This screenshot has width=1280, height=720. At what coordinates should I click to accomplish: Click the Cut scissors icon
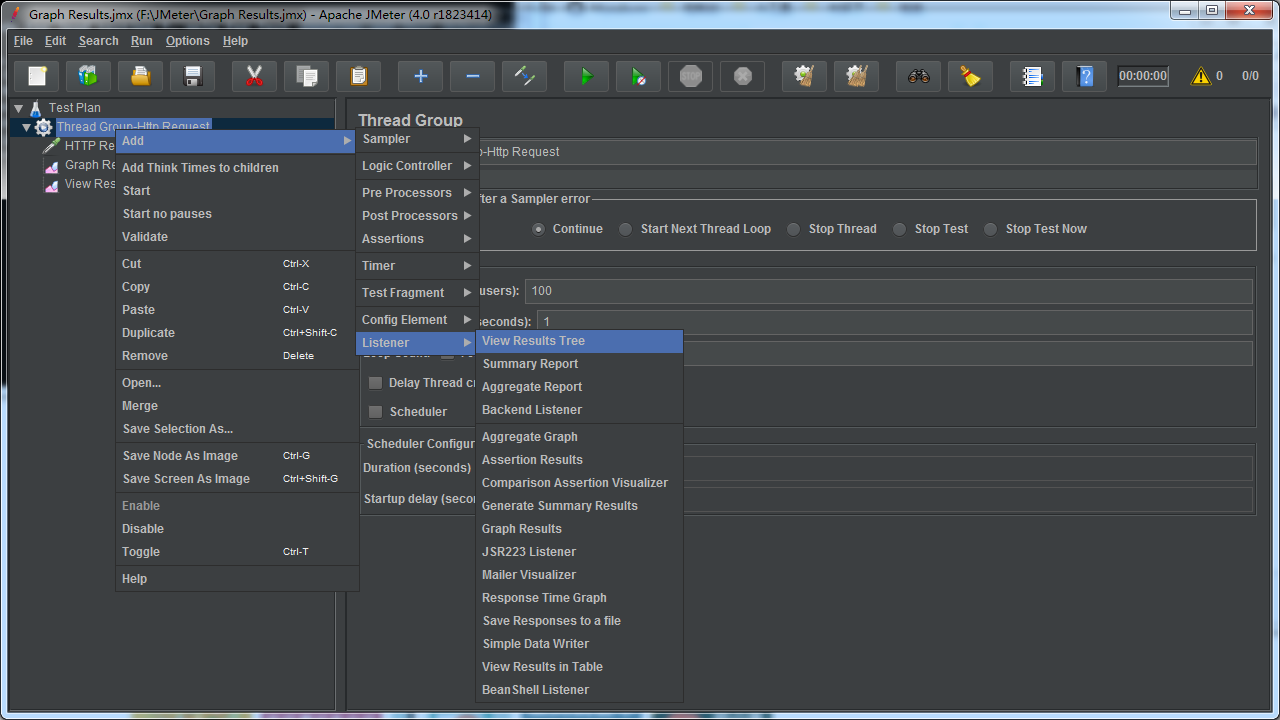point(255,76)
